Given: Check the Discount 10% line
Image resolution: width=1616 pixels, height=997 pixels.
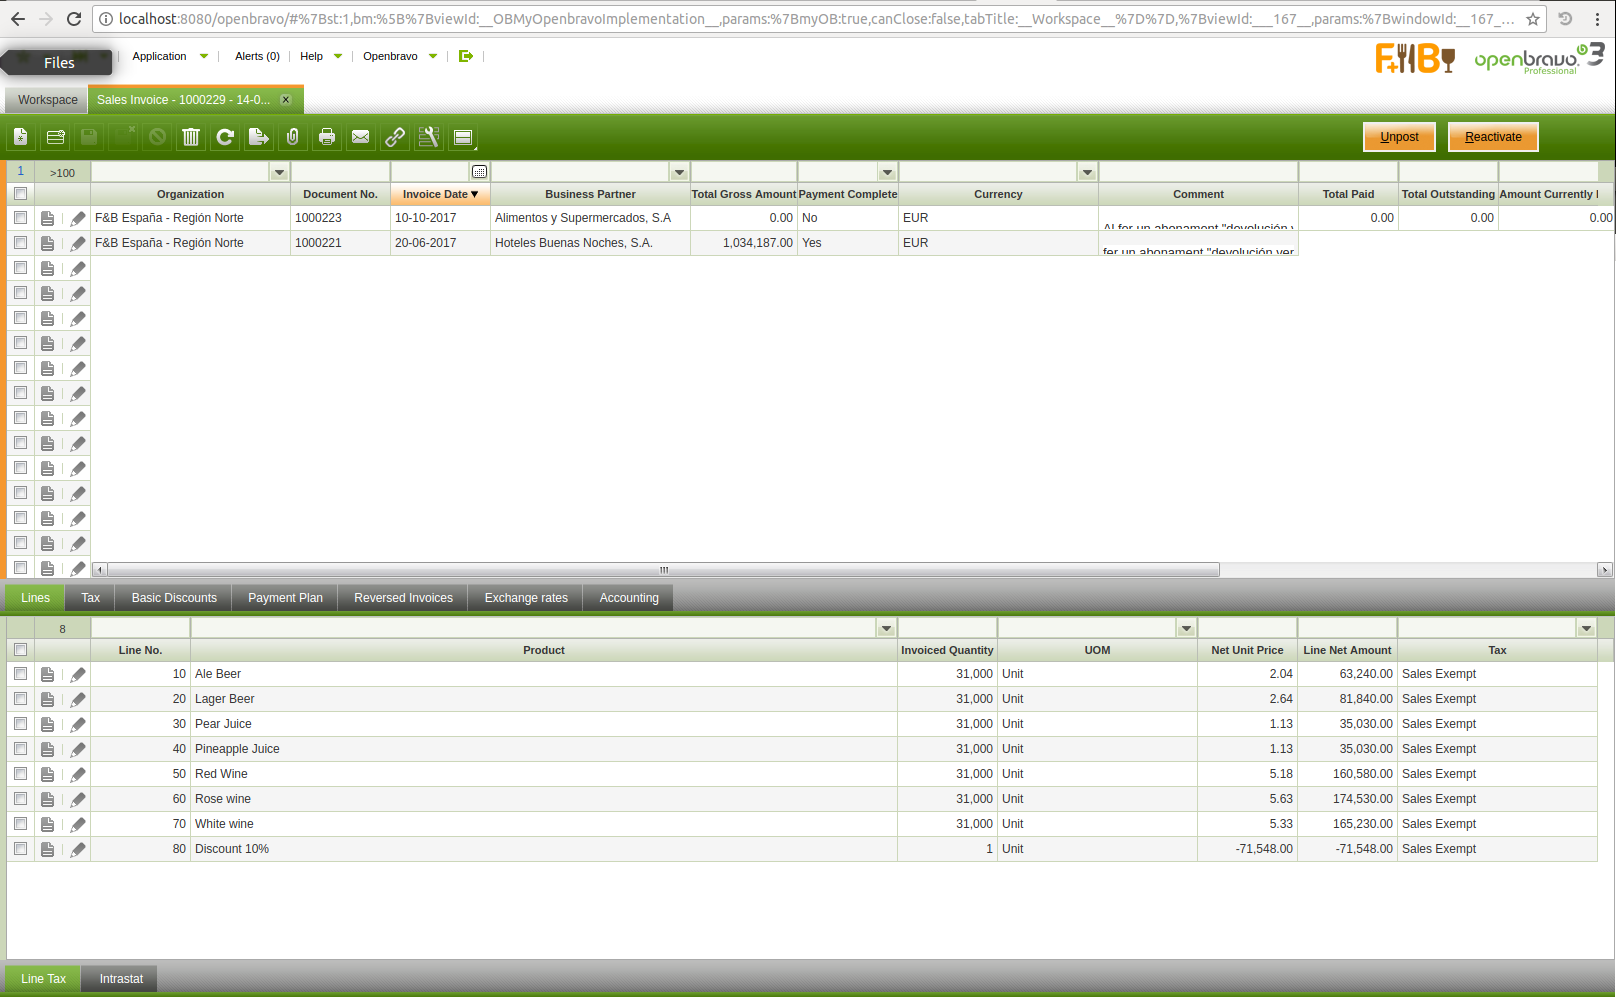Looking at the screenshot, I should point(20,849).
